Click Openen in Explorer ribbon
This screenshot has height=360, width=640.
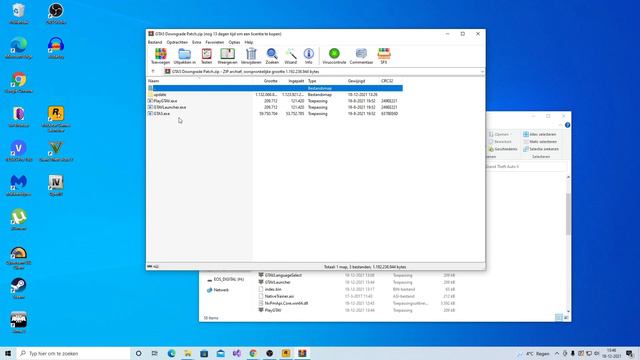point(500,134)
